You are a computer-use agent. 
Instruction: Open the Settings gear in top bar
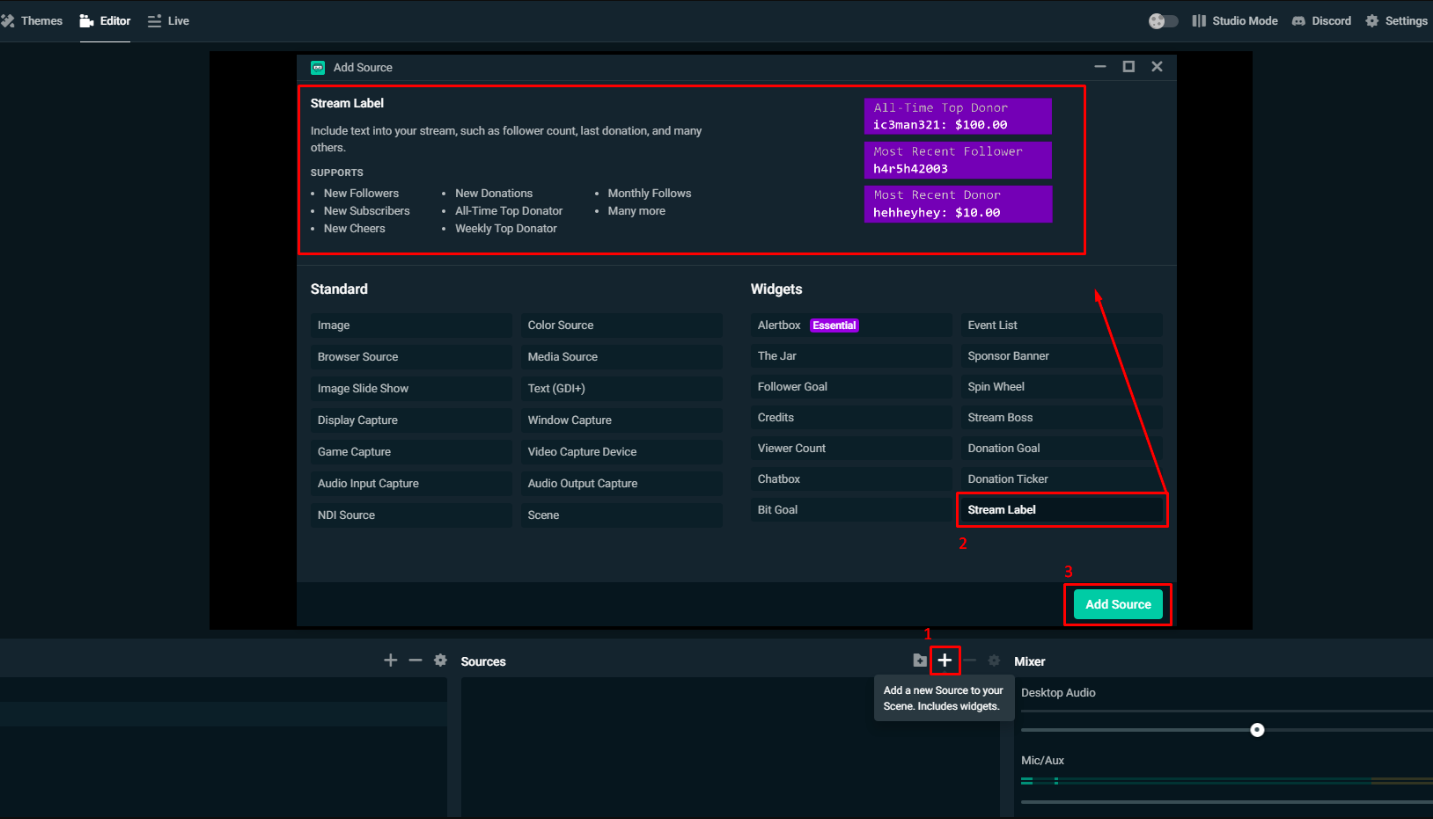1396,21
